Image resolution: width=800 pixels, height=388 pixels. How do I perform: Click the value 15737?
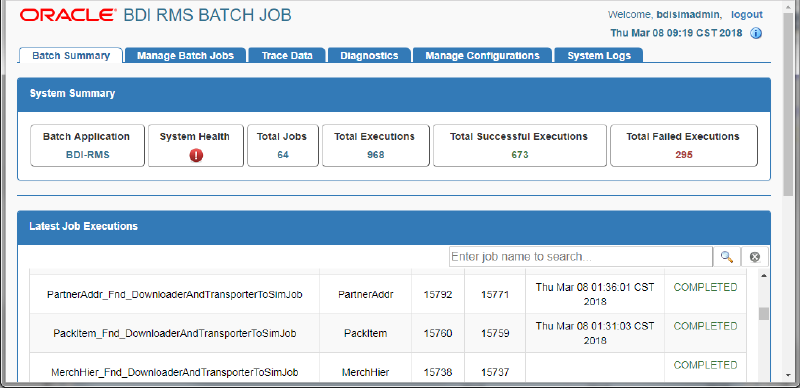495,372
